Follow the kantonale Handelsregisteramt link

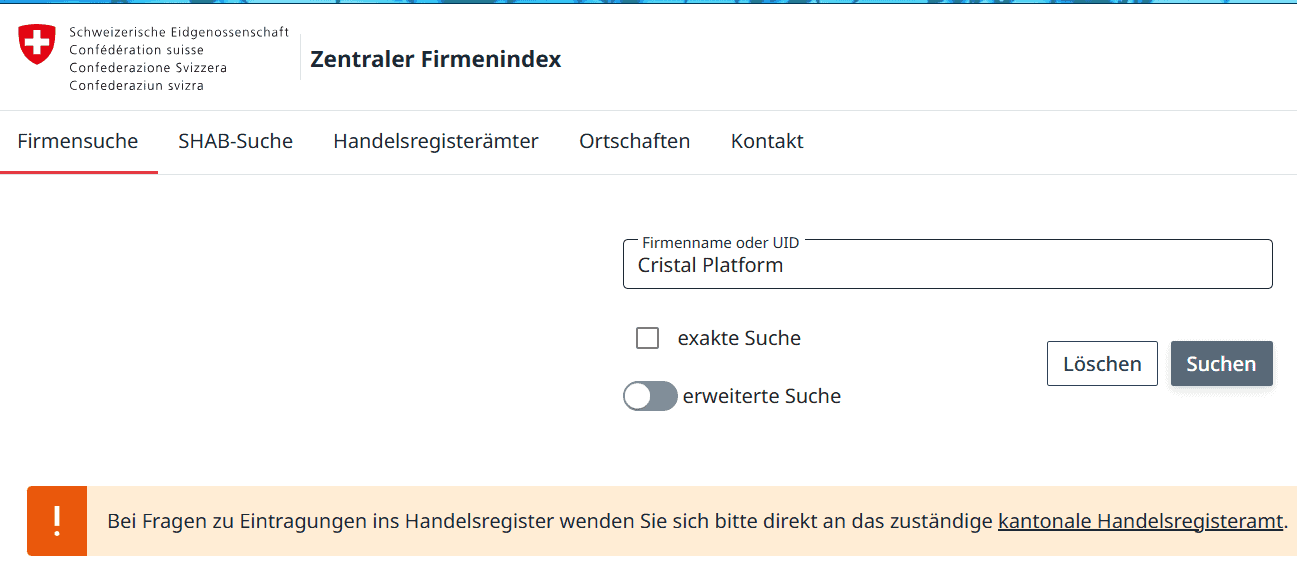tap(1140, 521)
